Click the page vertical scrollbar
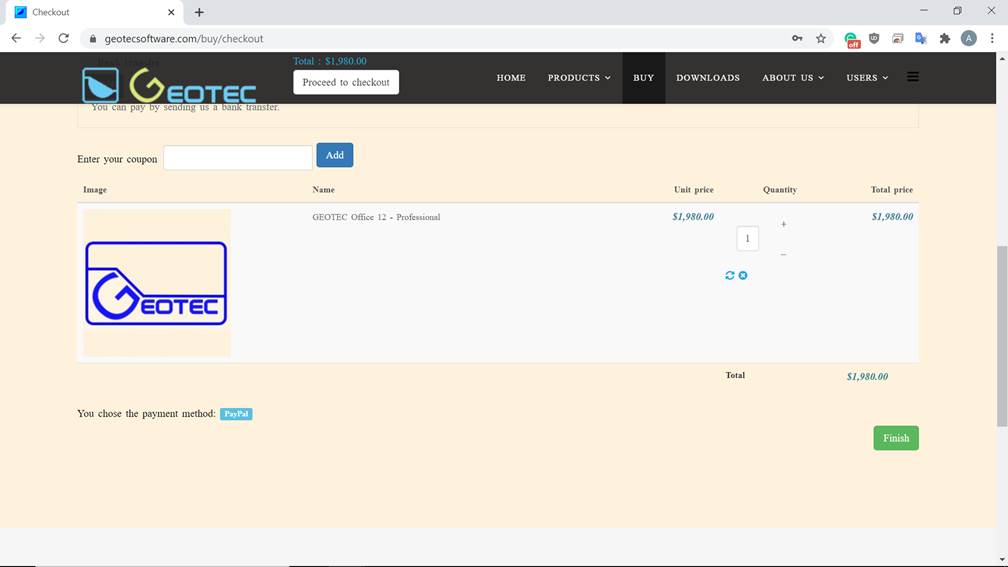The height and width of the screenshot is (567, 1008). (1002, 336)
